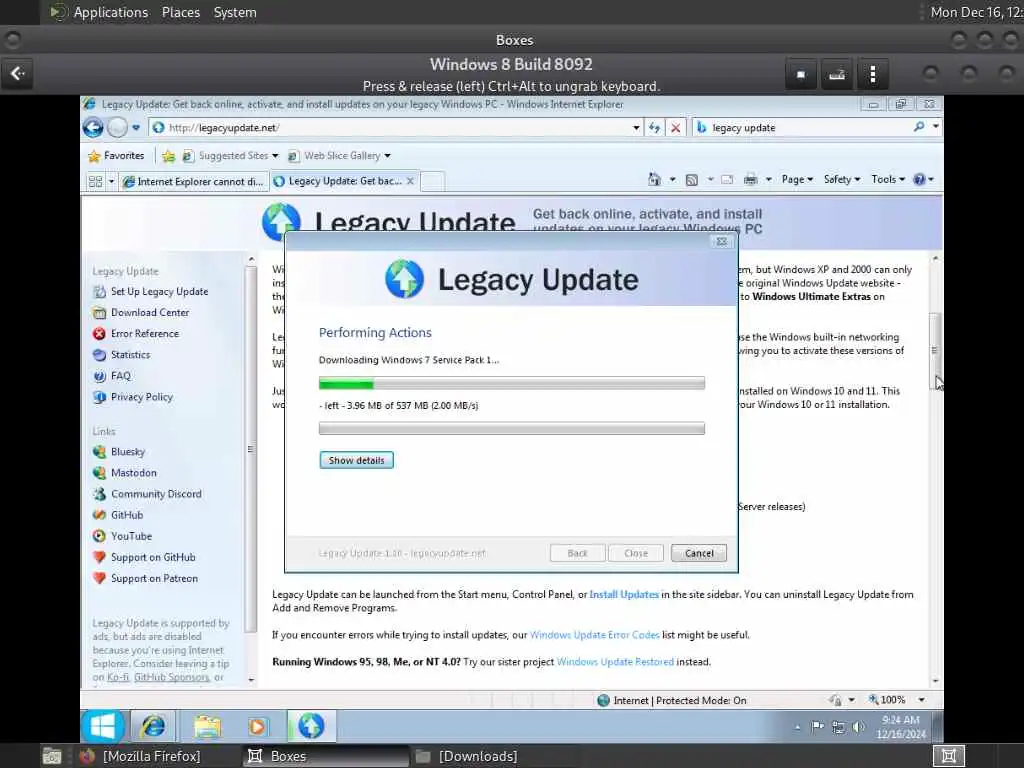This screenshot has width=1024, height=768.
Task: Click the IE forward arrow button
Action: [x=118, y=127]
